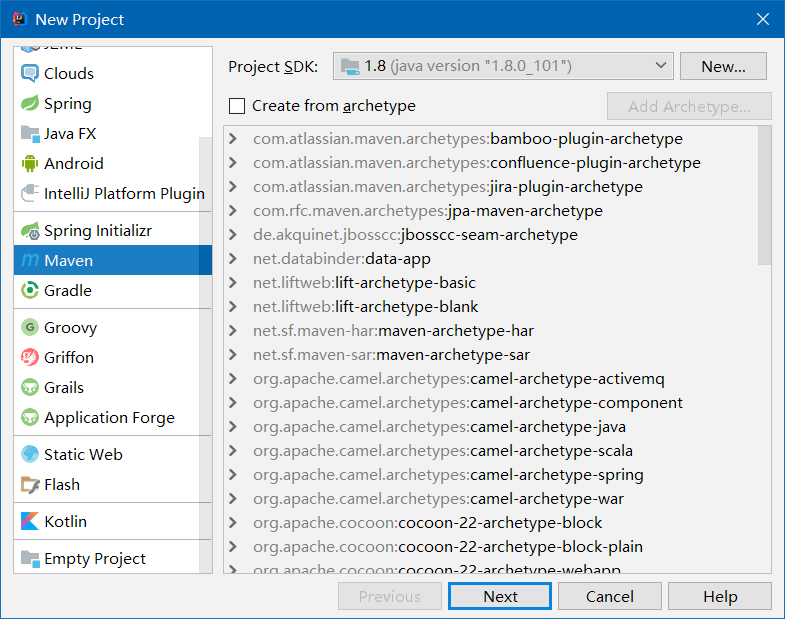The image size is (785, 619).
Task: Expand confluence-plugin-archetype entry
Action: point(233,163)
